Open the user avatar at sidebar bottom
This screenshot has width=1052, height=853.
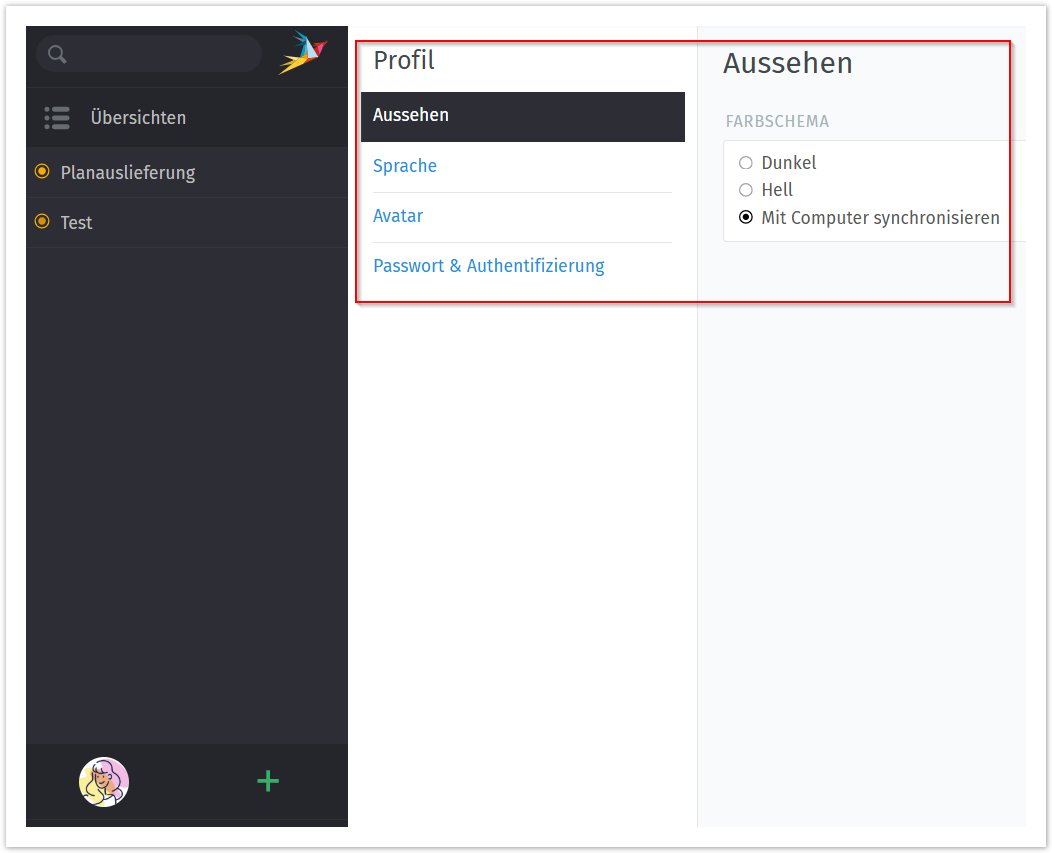click(104, 782)
